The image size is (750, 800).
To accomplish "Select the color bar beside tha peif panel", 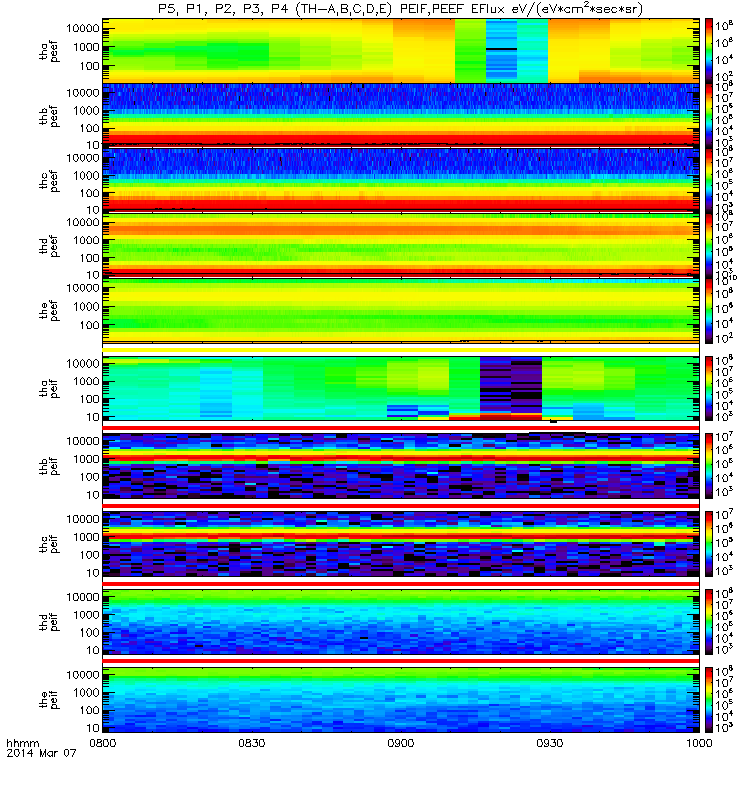I will point(709,388).
